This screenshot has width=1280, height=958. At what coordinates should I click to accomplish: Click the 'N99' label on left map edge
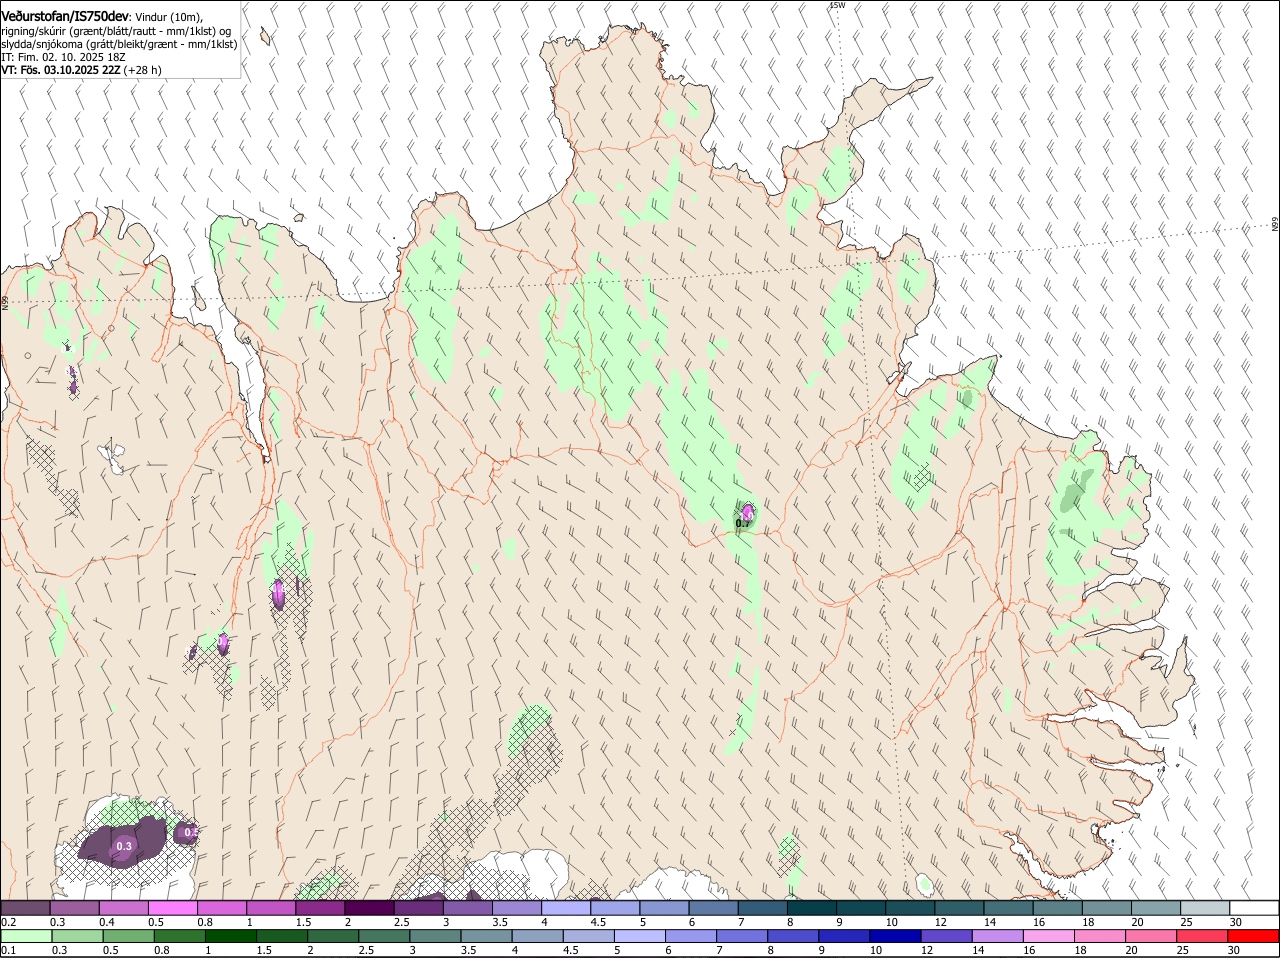(x=5, y=302)
